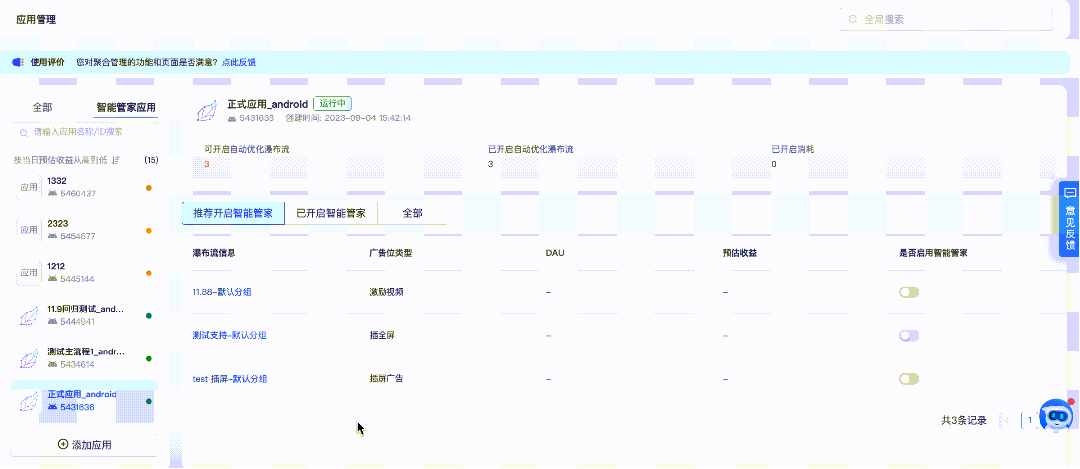Open the 11.88-默认分组 waterfall link
The height and width of the screenshot is (469, 1080).
pos(222,292)
